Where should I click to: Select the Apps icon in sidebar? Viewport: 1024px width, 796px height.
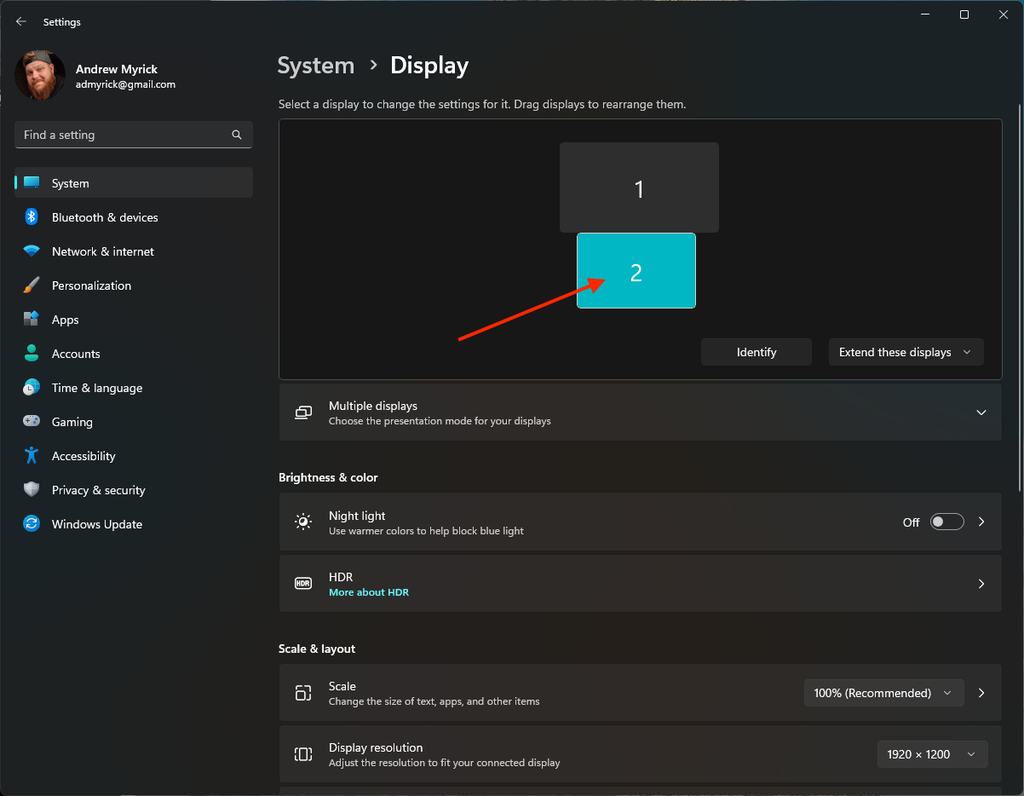point(31,320)
